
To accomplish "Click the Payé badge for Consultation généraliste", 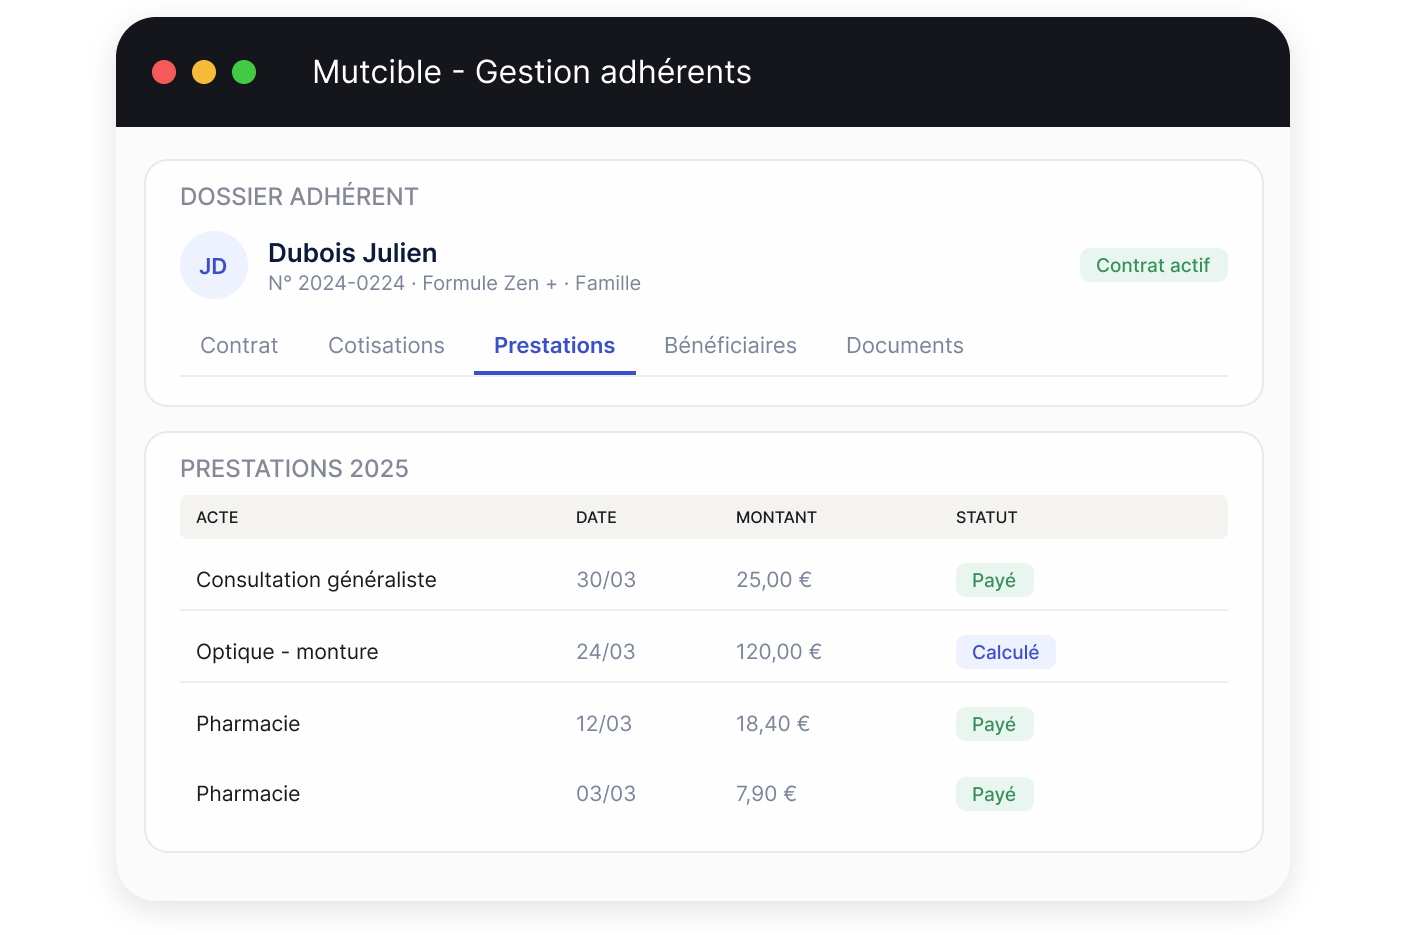I will 994,580.
